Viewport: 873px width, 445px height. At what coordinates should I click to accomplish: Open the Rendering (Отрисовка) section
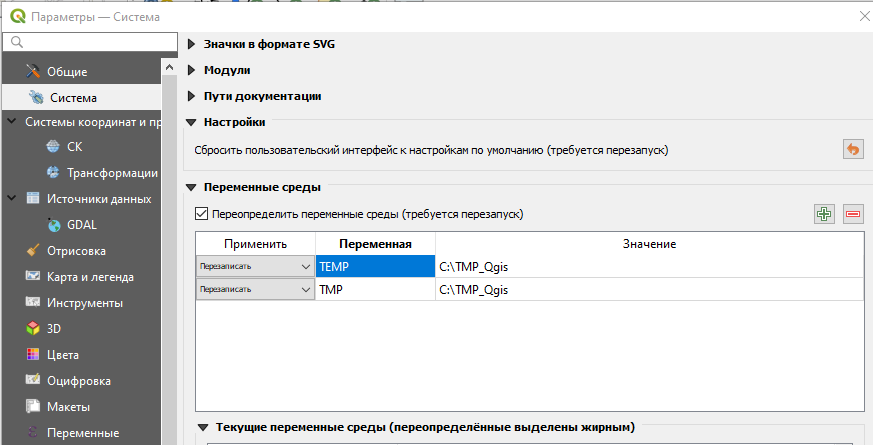(x=76, y=251)
